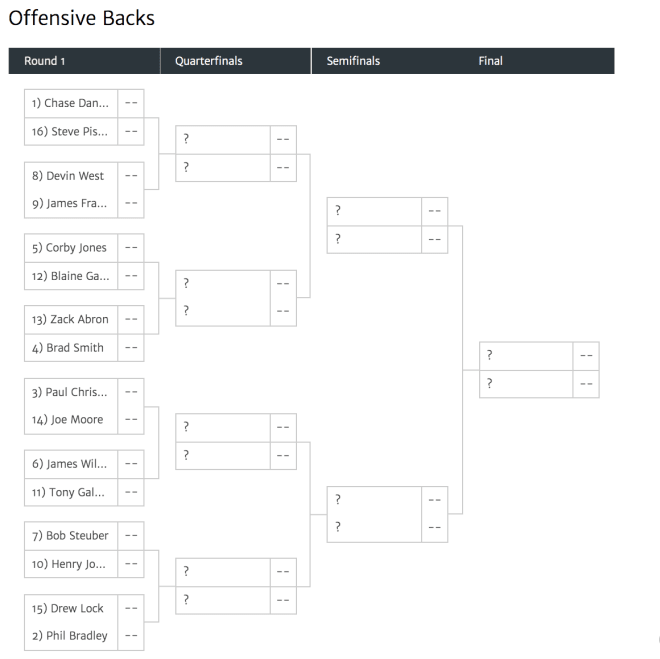Choose 16) Steve Pis... entry
Image resolution: width=660 pixels, height=659 pixels.
(x=71, y=132)
